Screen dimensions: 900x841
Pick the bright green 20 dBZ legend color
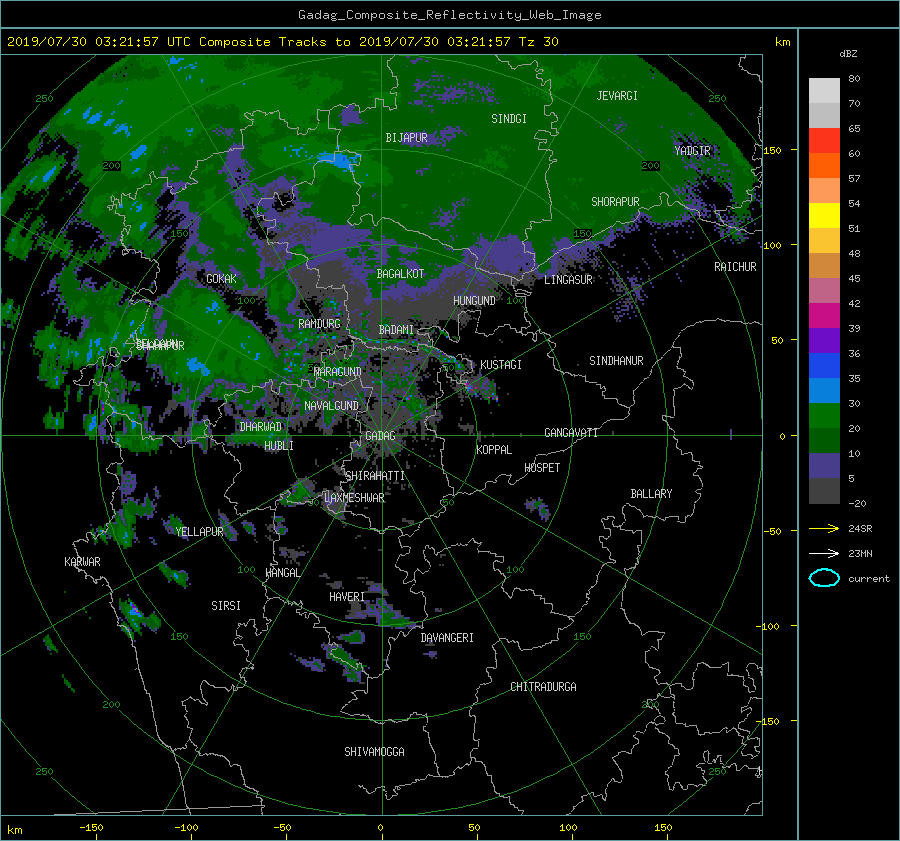[x=824, y=415]
